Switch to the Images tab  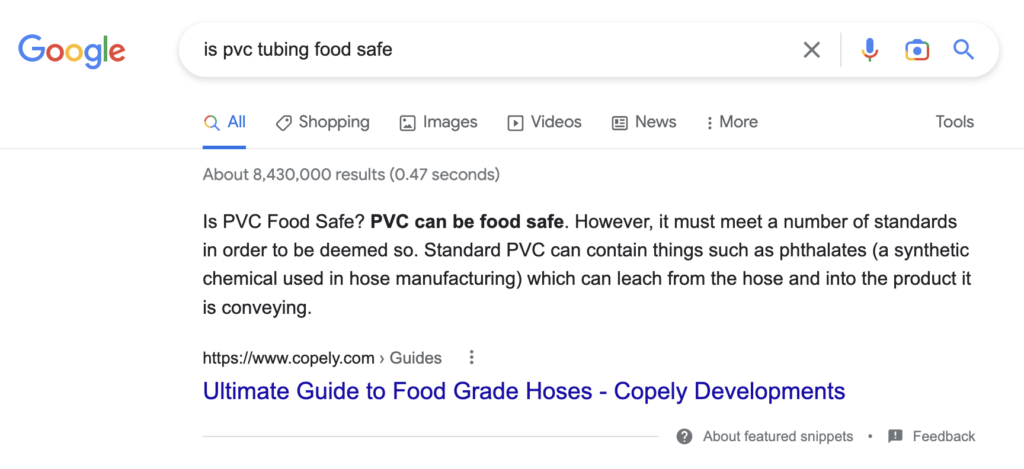click(x=438, y=122)
